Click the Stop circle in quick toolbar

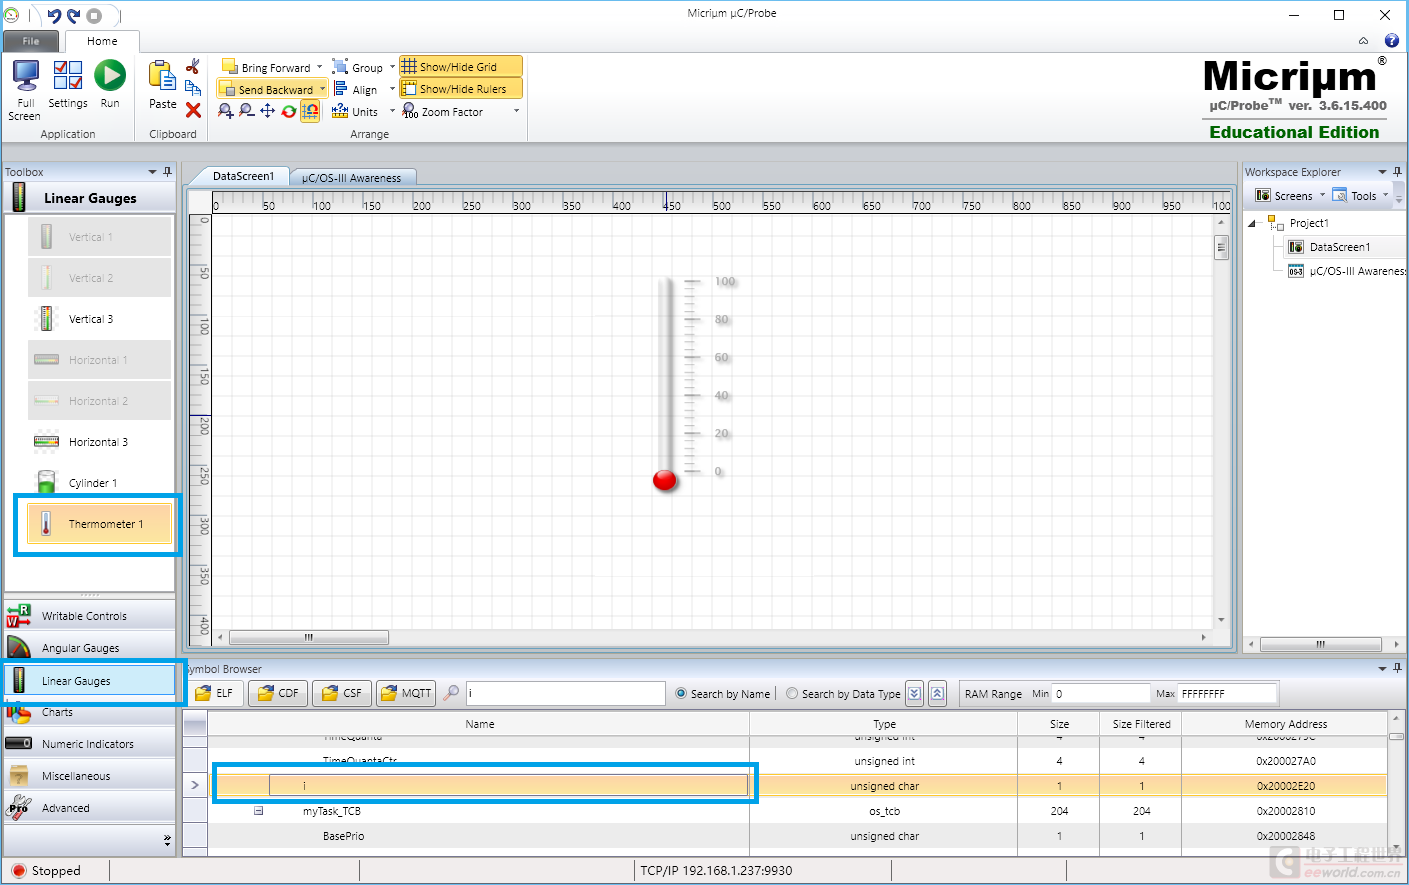click(94, 15)
